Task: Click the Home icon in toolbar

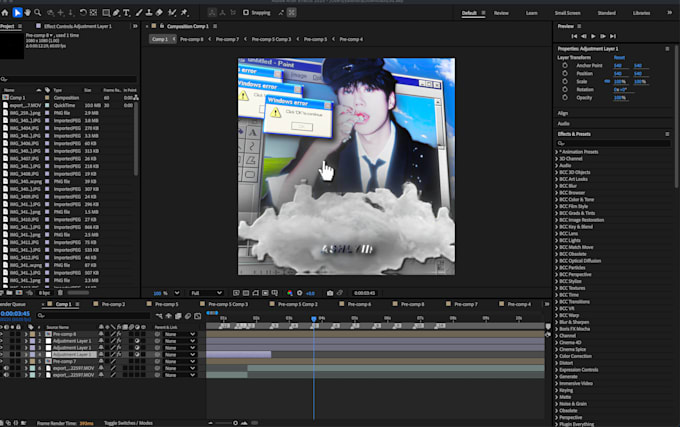Action: (5, 13)
